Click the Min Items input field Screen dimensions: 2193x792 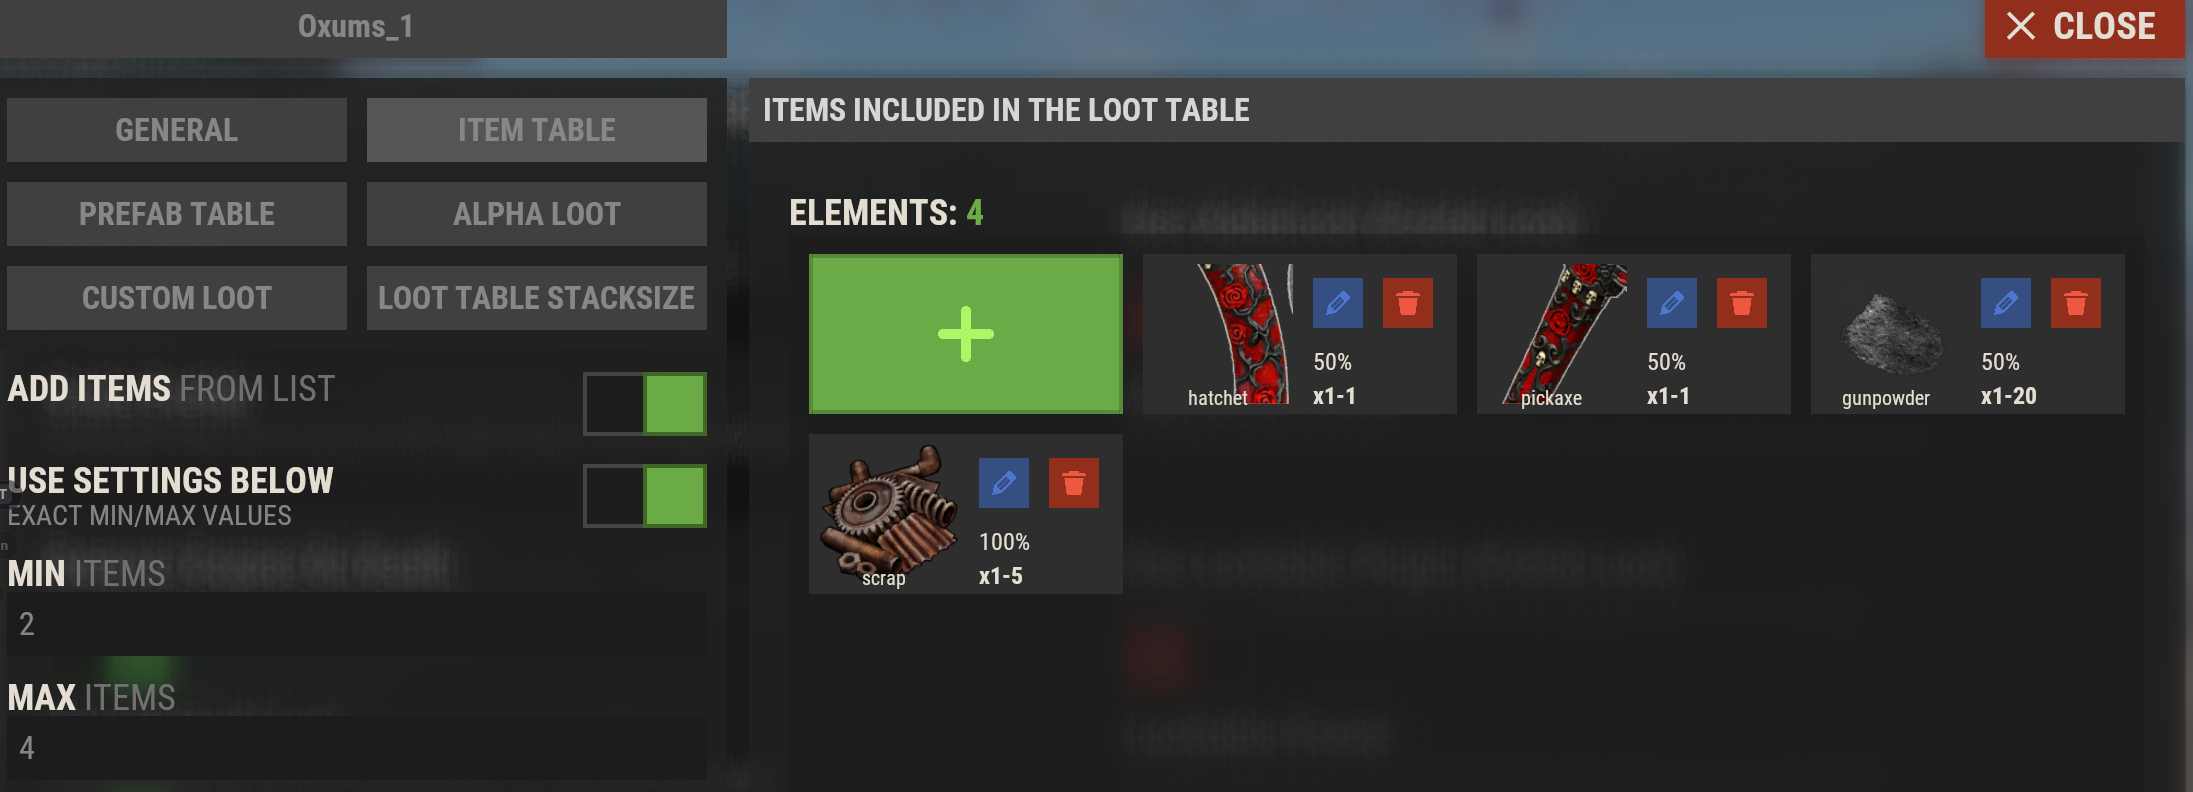point(357,624)
